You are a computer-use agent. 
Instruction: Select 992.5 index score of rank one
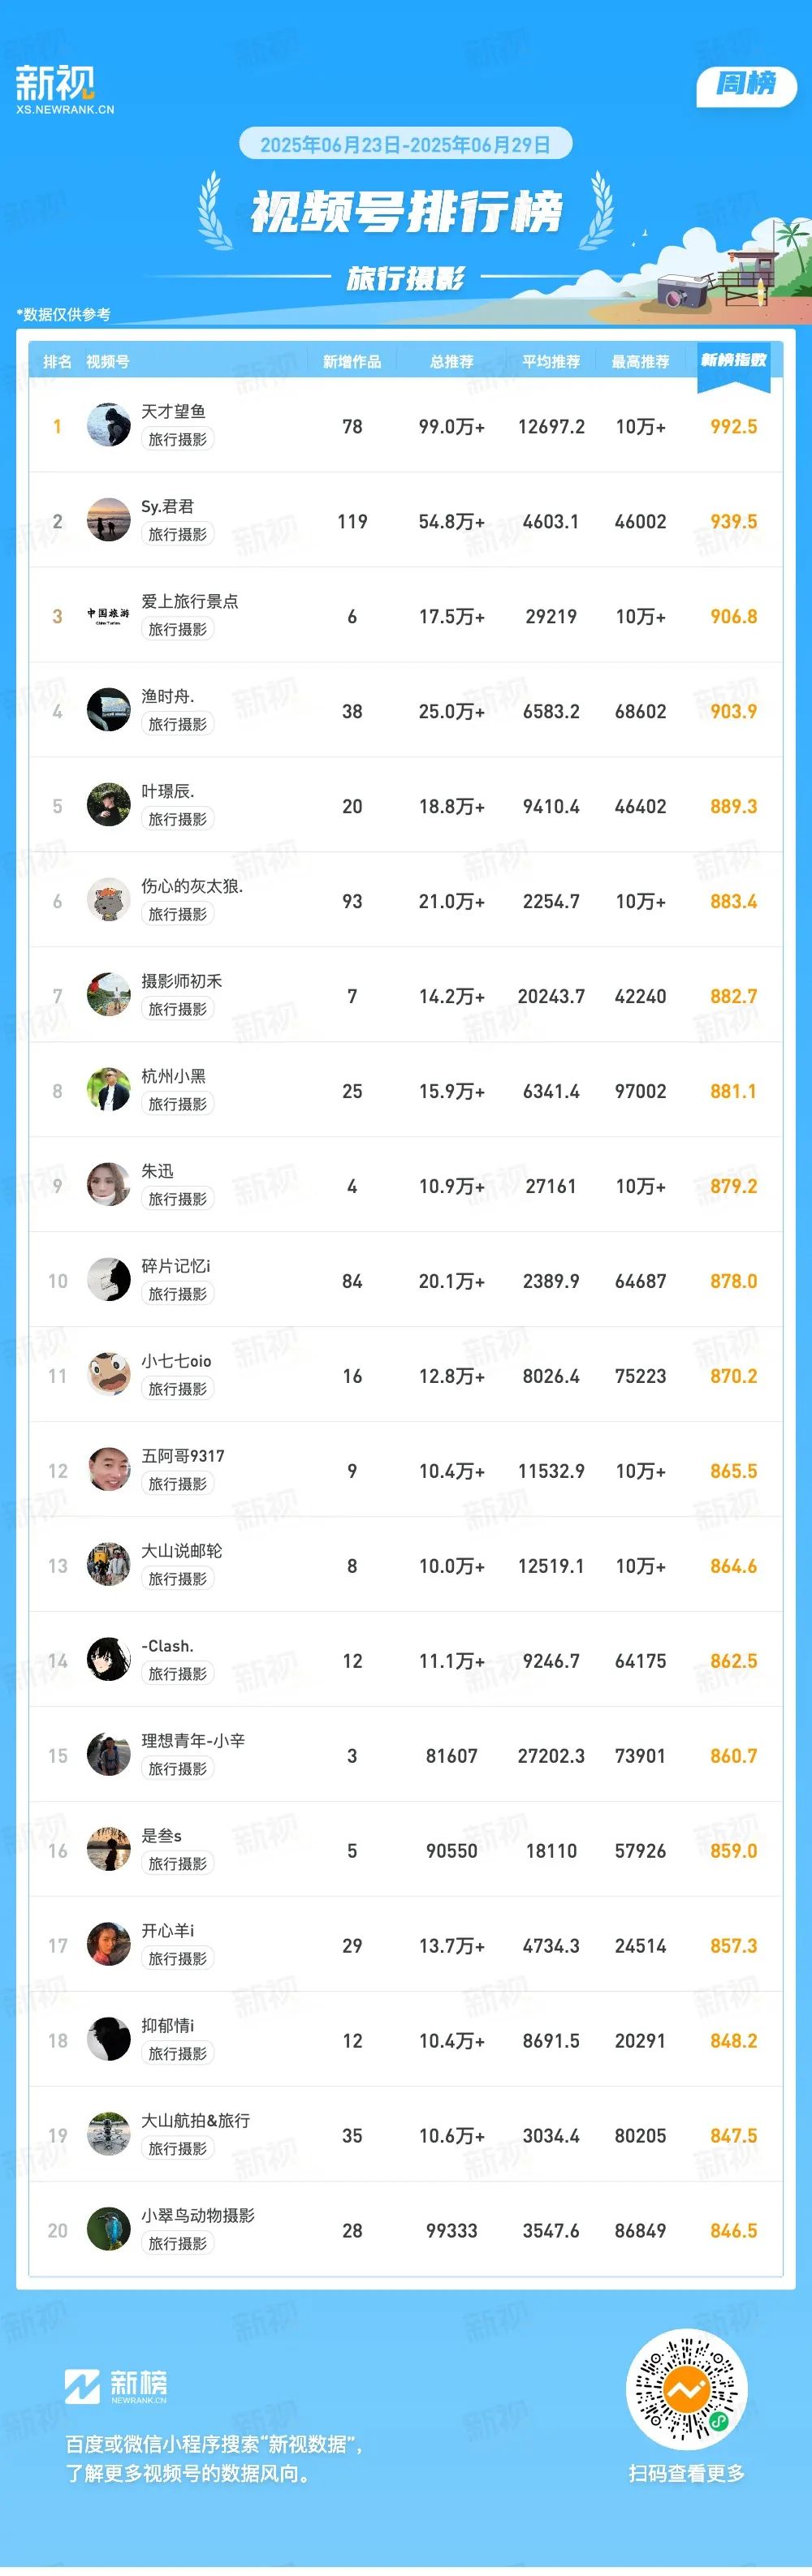coord(733,426)
